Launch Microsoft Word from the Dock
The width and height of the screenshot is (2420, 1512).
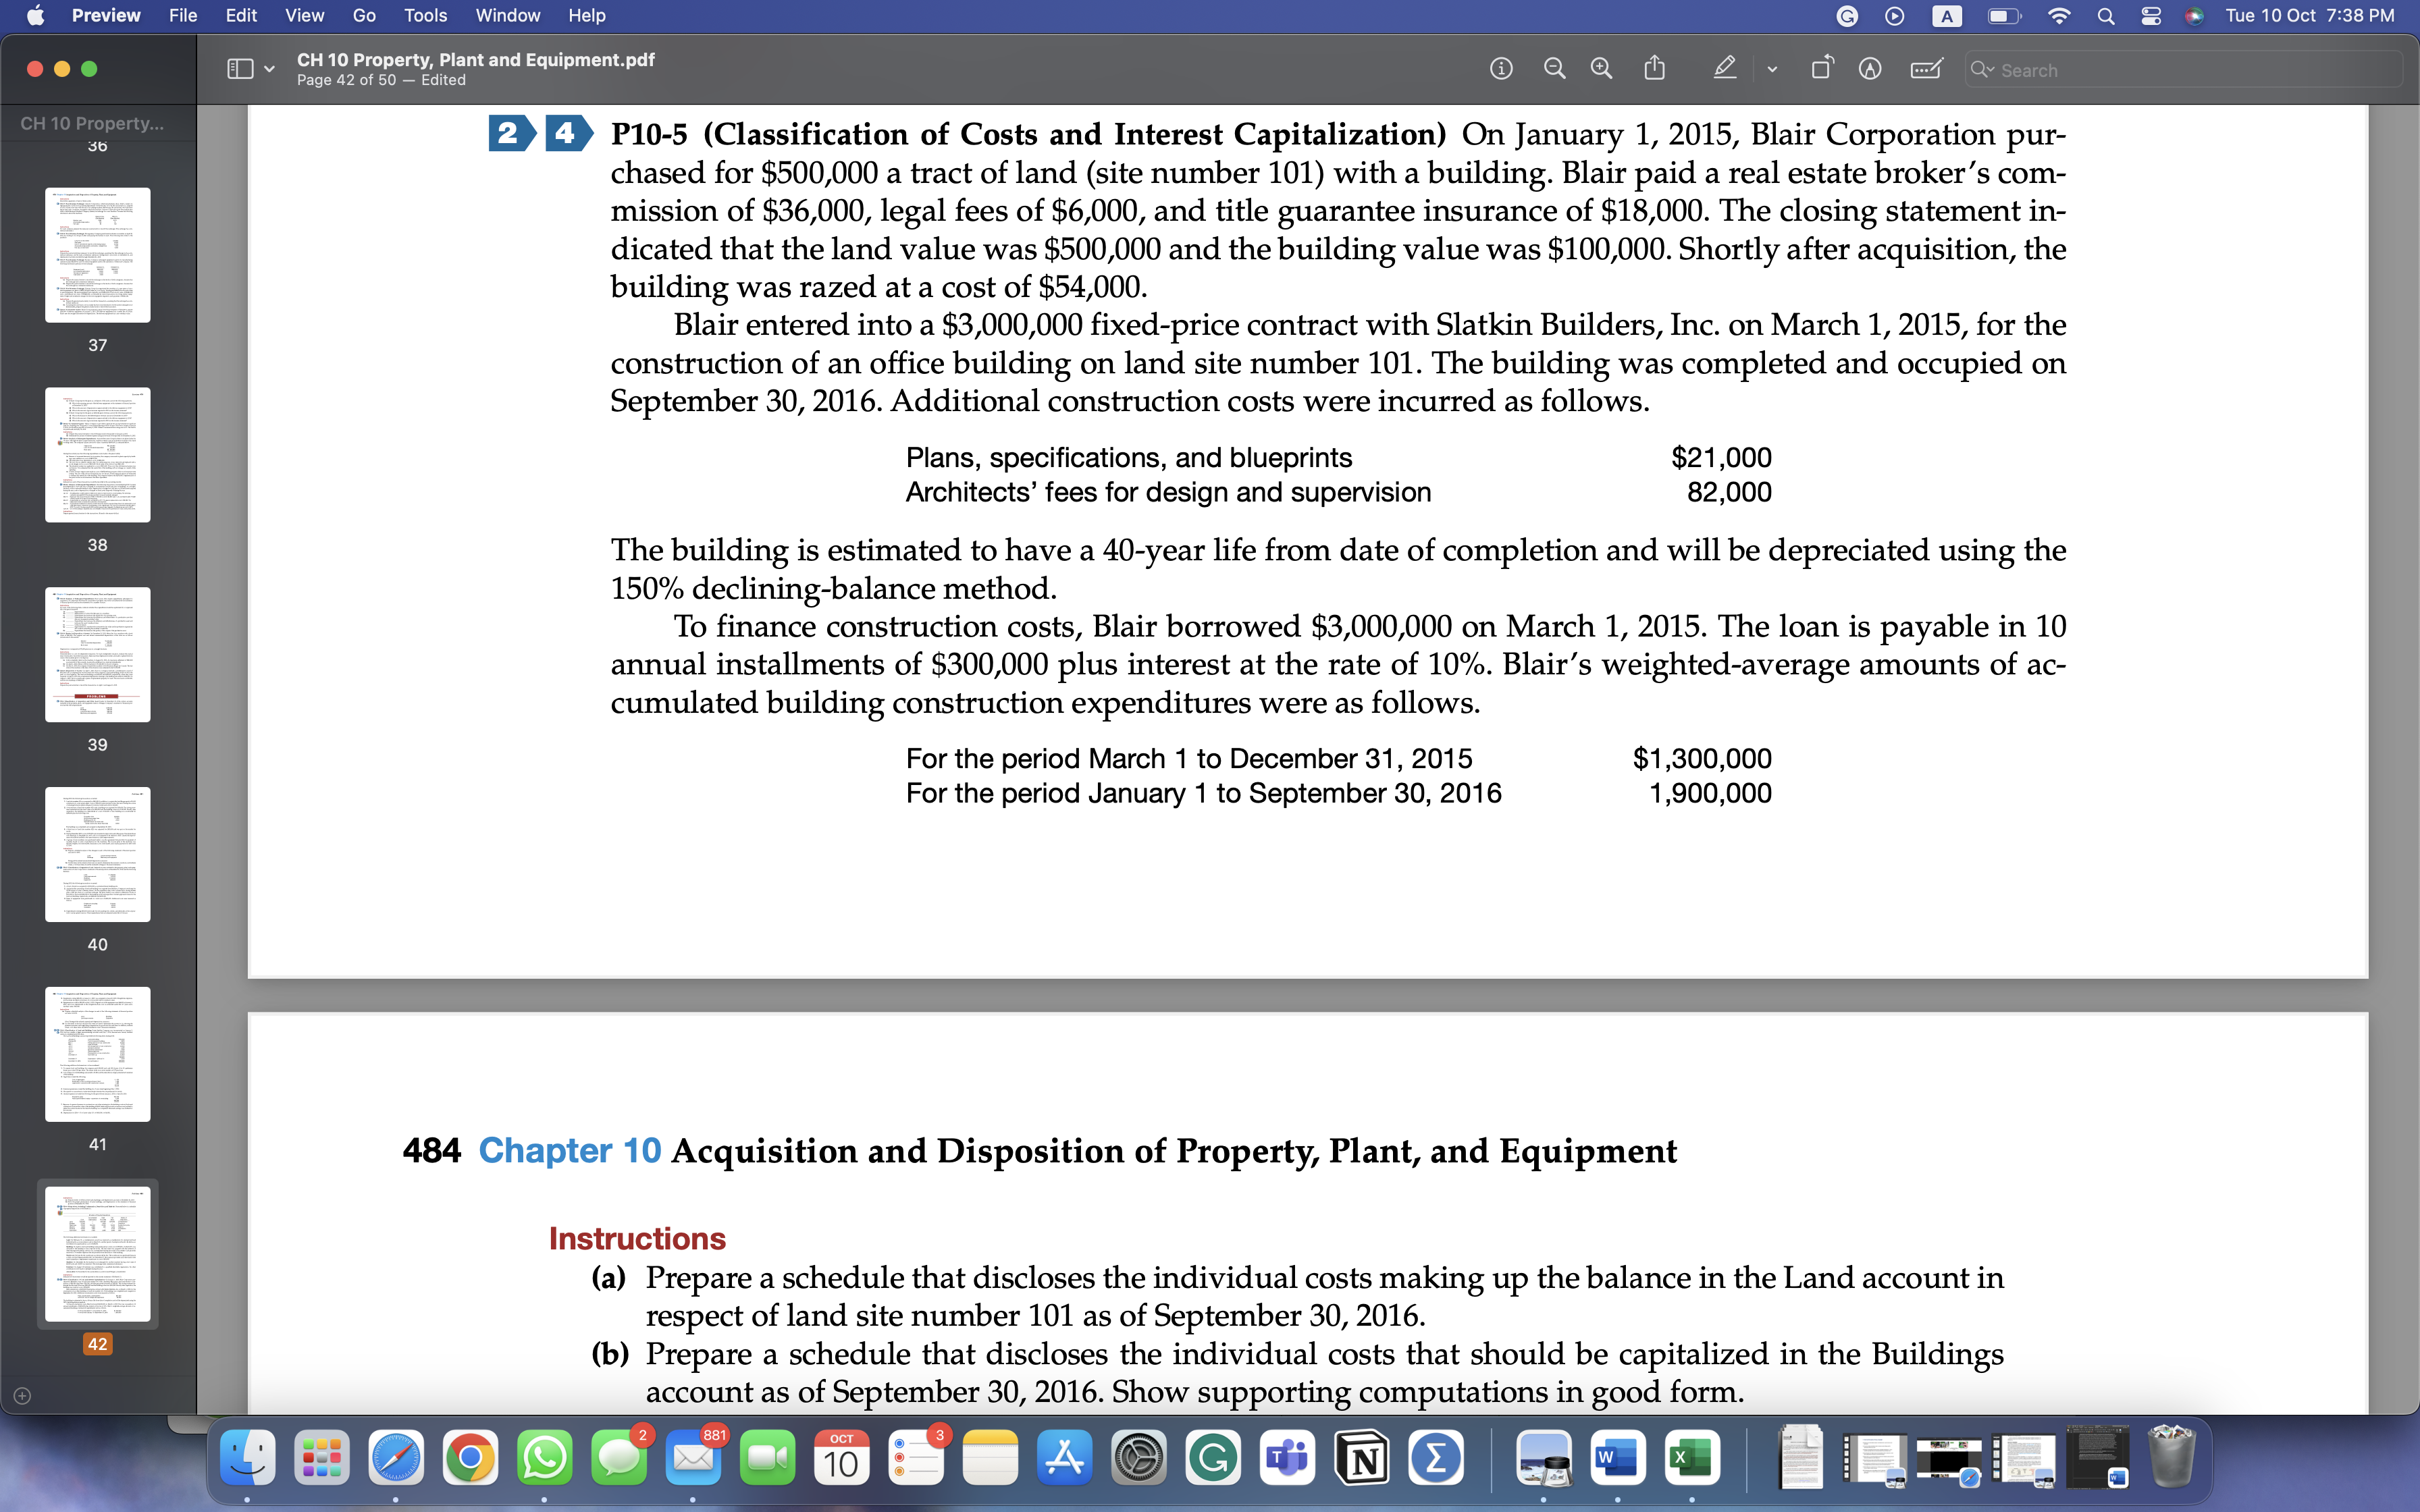click(x=1617, y=1459)
